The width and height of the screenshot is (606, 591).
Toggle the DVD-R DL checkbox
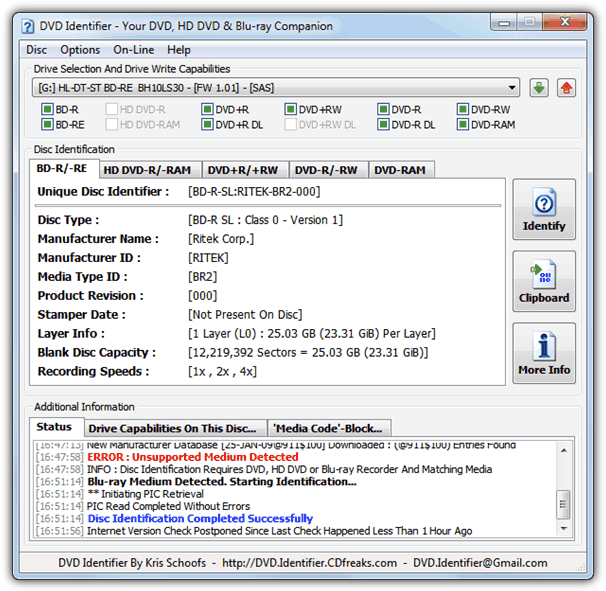[x=383, y=124]
